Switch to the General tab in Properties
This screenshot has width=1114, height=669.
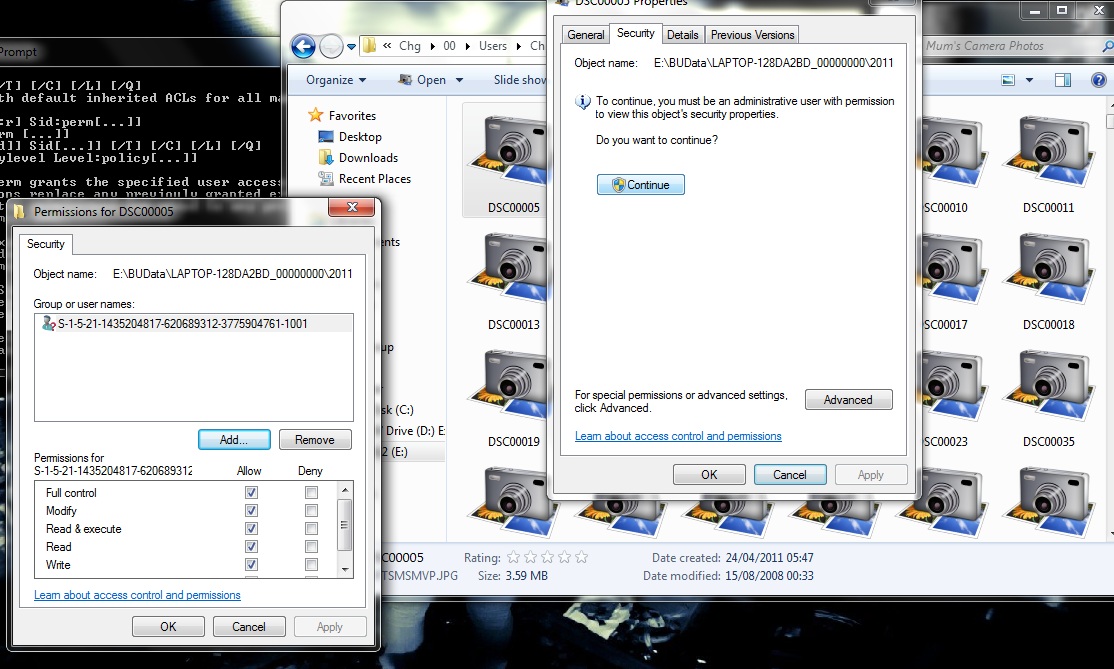585,35
